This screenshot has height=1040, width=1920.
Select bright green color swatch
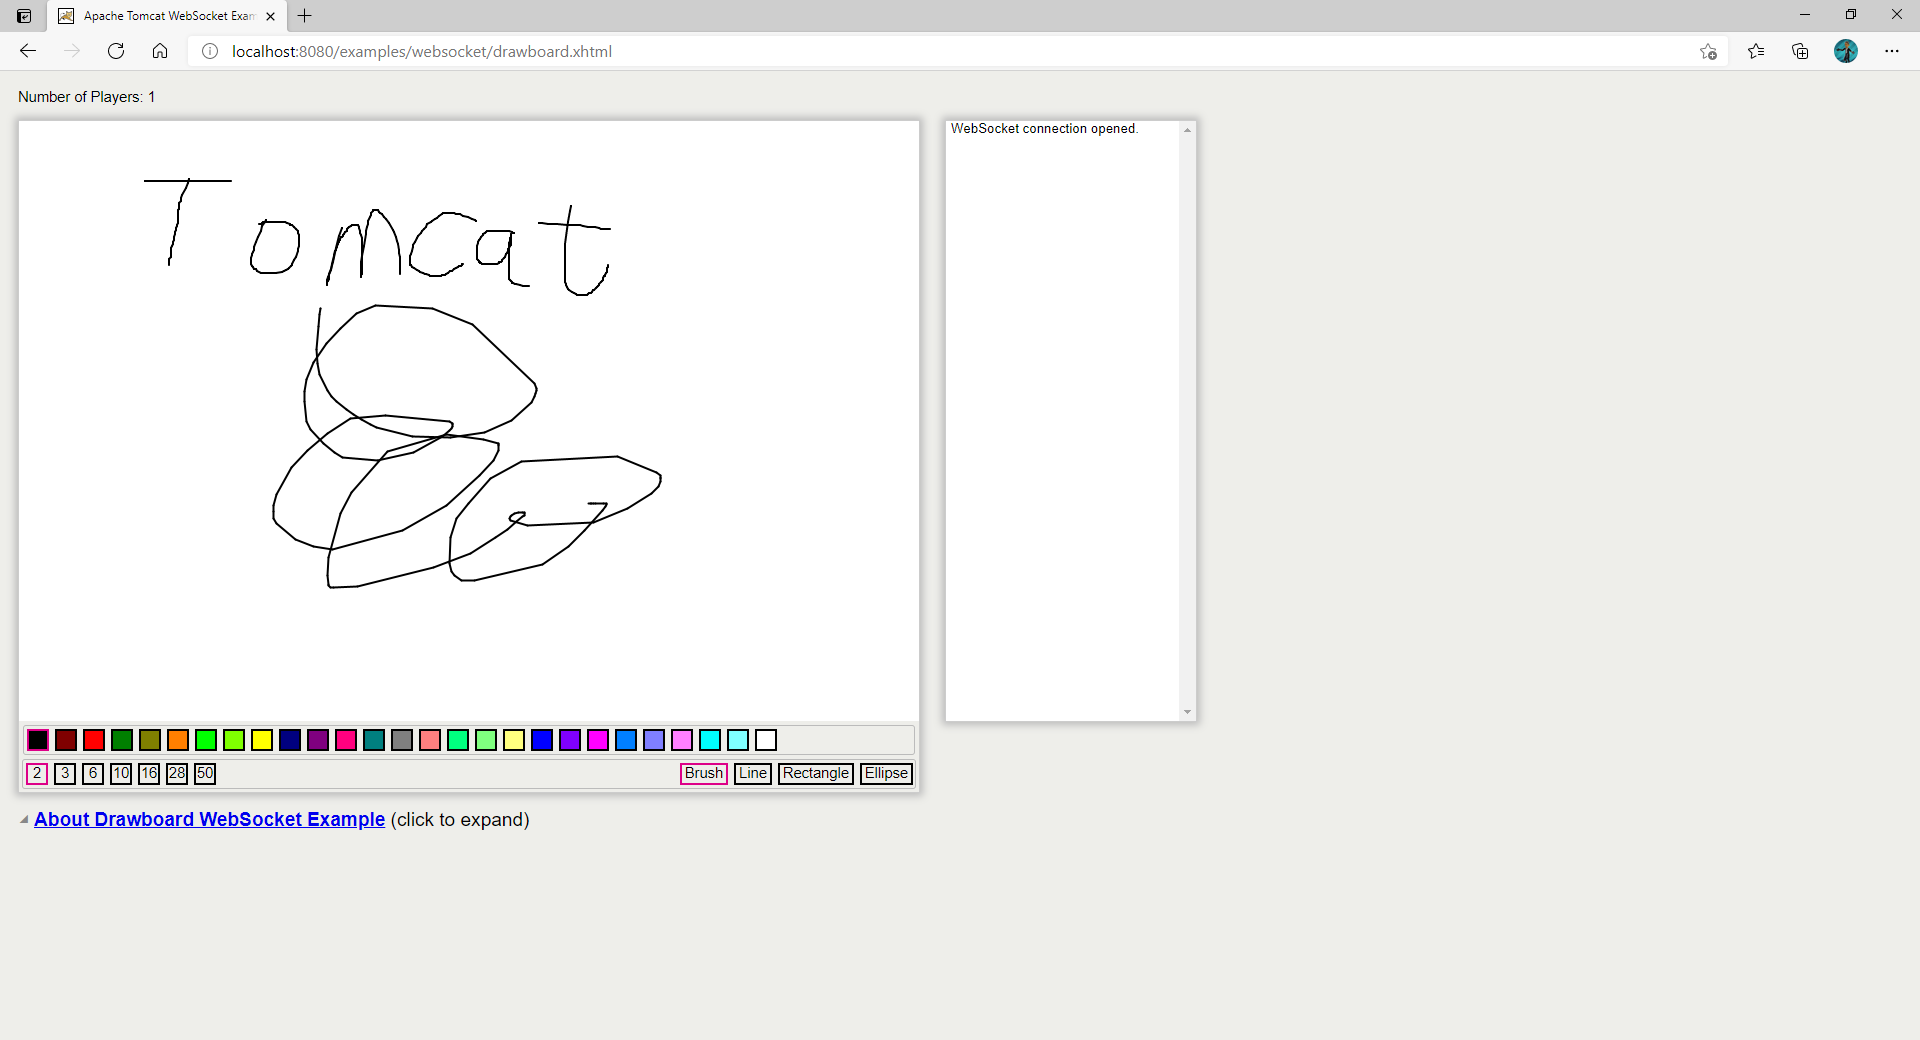[206, 740]
